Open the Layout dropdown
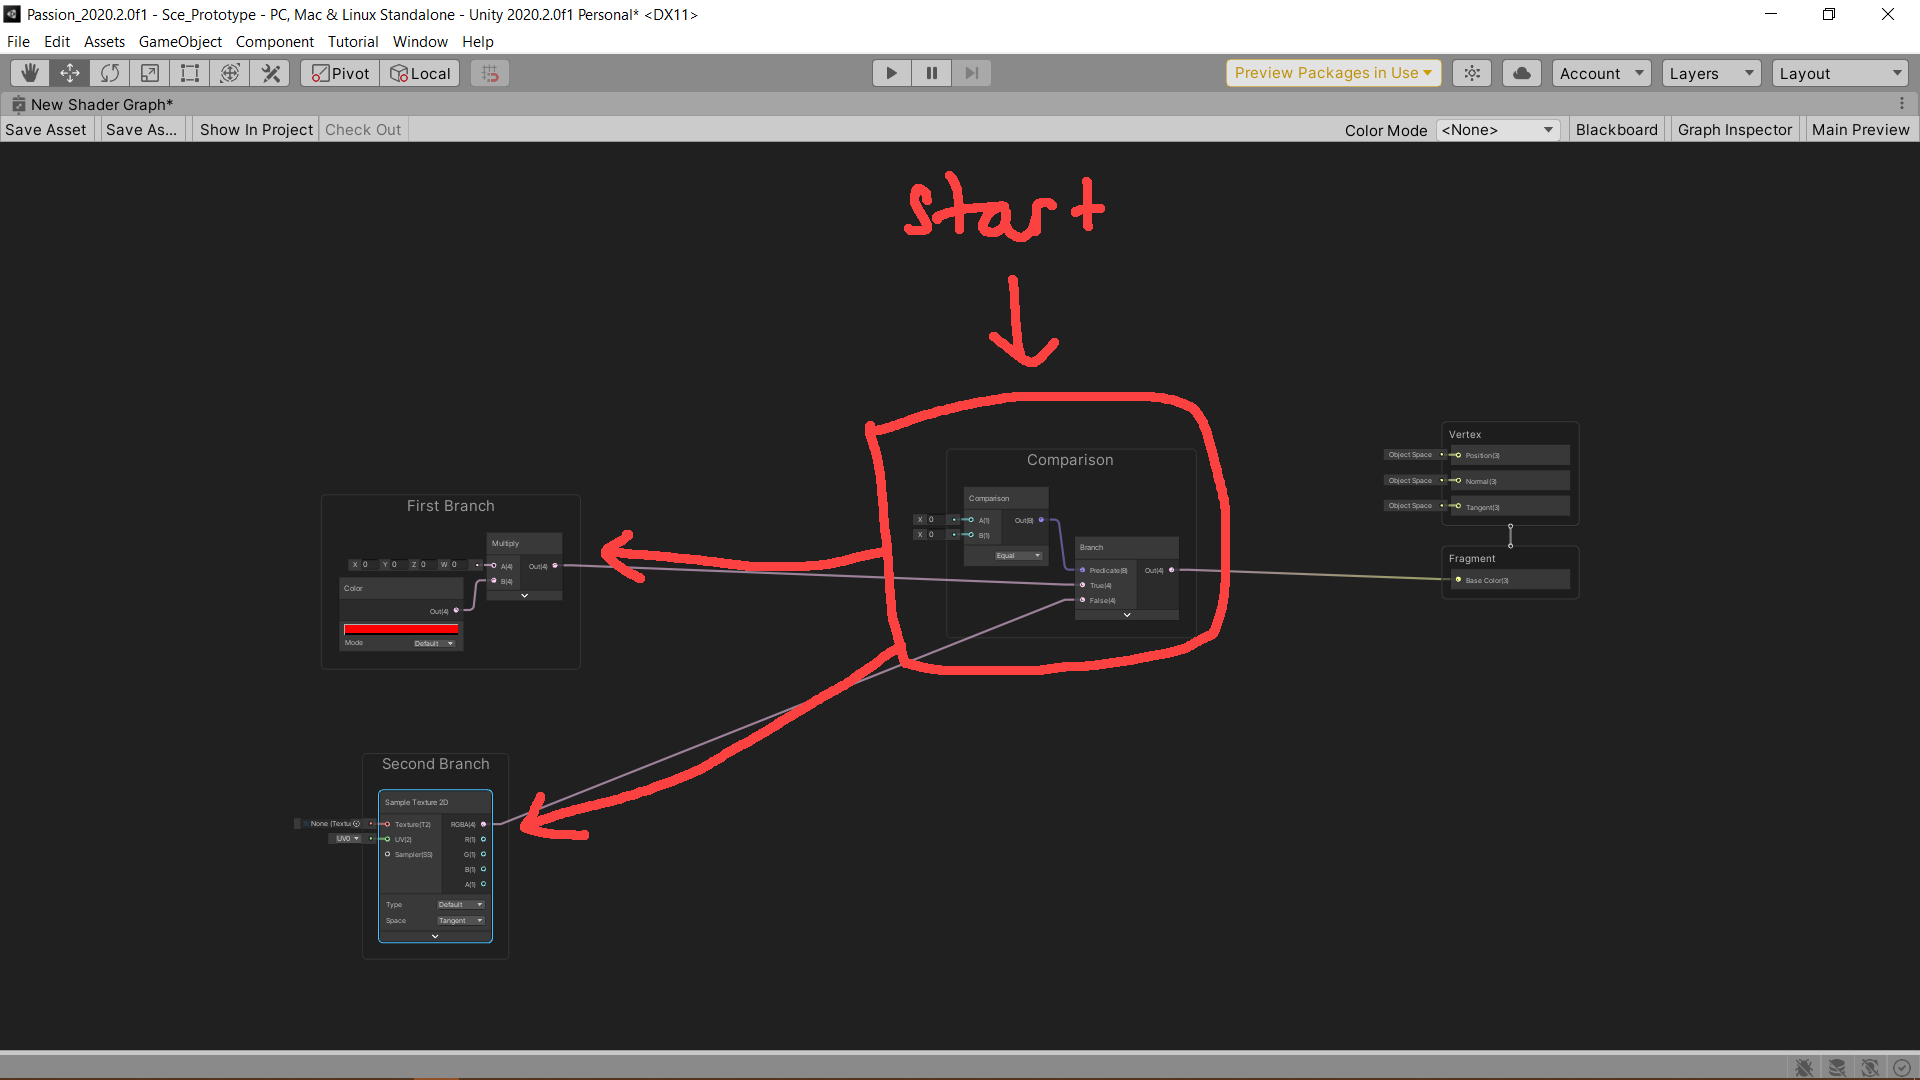 [1840, 72]
